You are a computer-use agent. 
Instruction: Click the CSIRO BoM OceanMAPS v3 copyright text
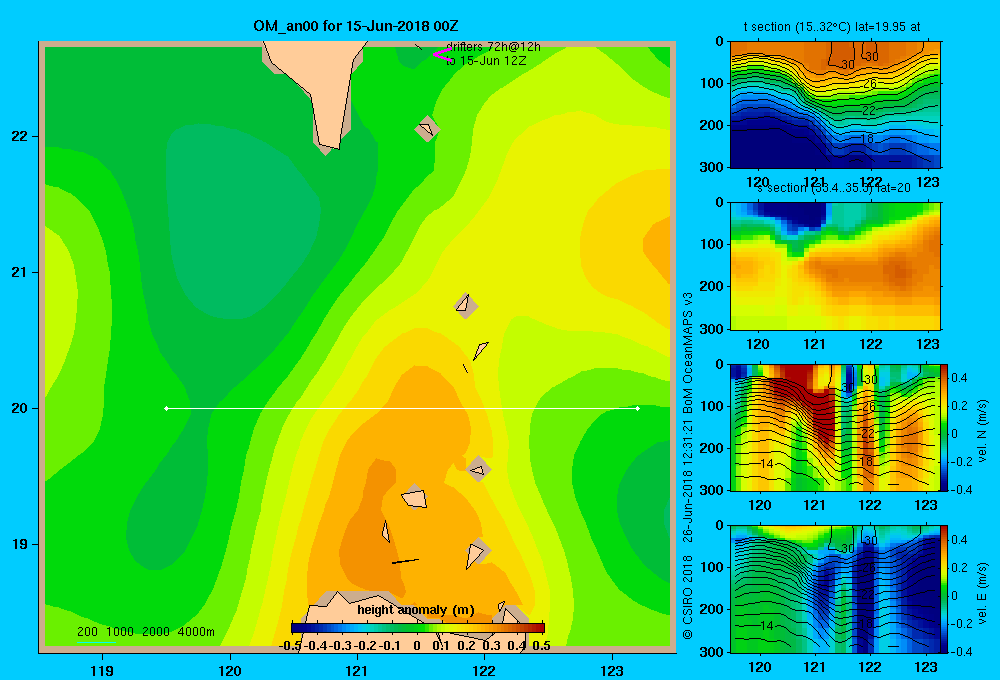click(688, 466)
